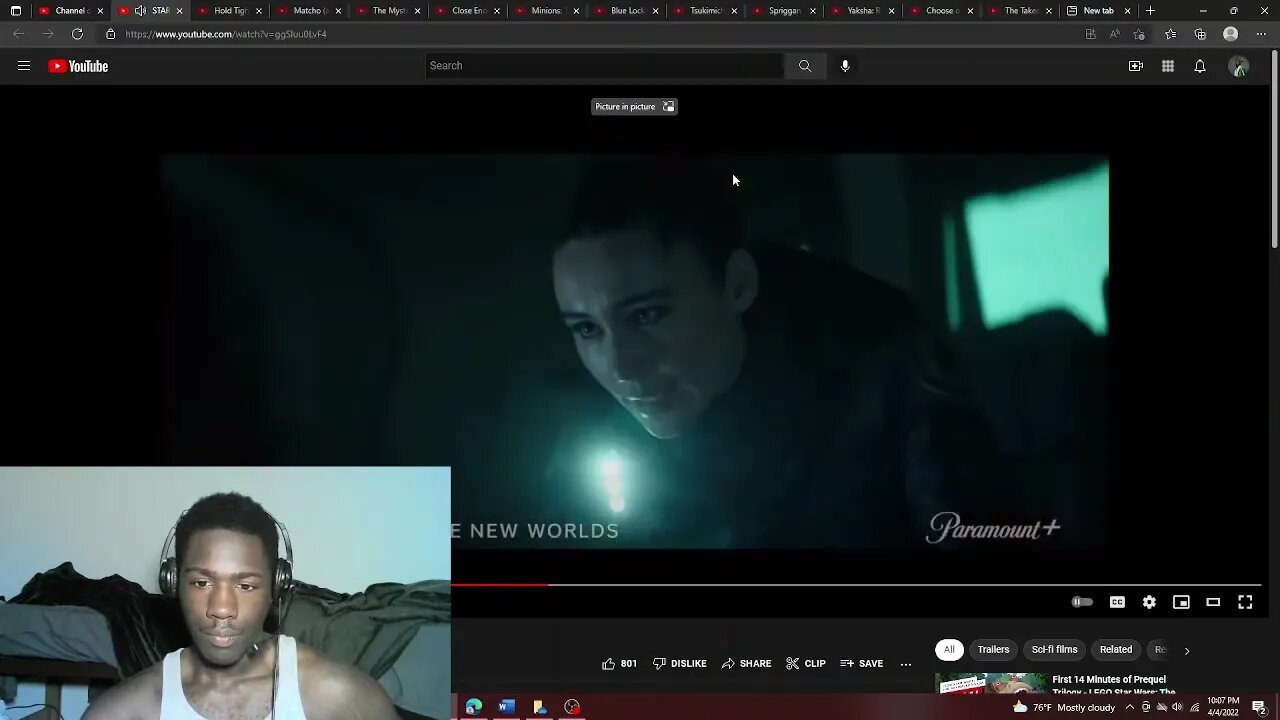Open the volume speaker tray icon
This screenshot has height=720, width=1280.
click(x=1177, y=707)
